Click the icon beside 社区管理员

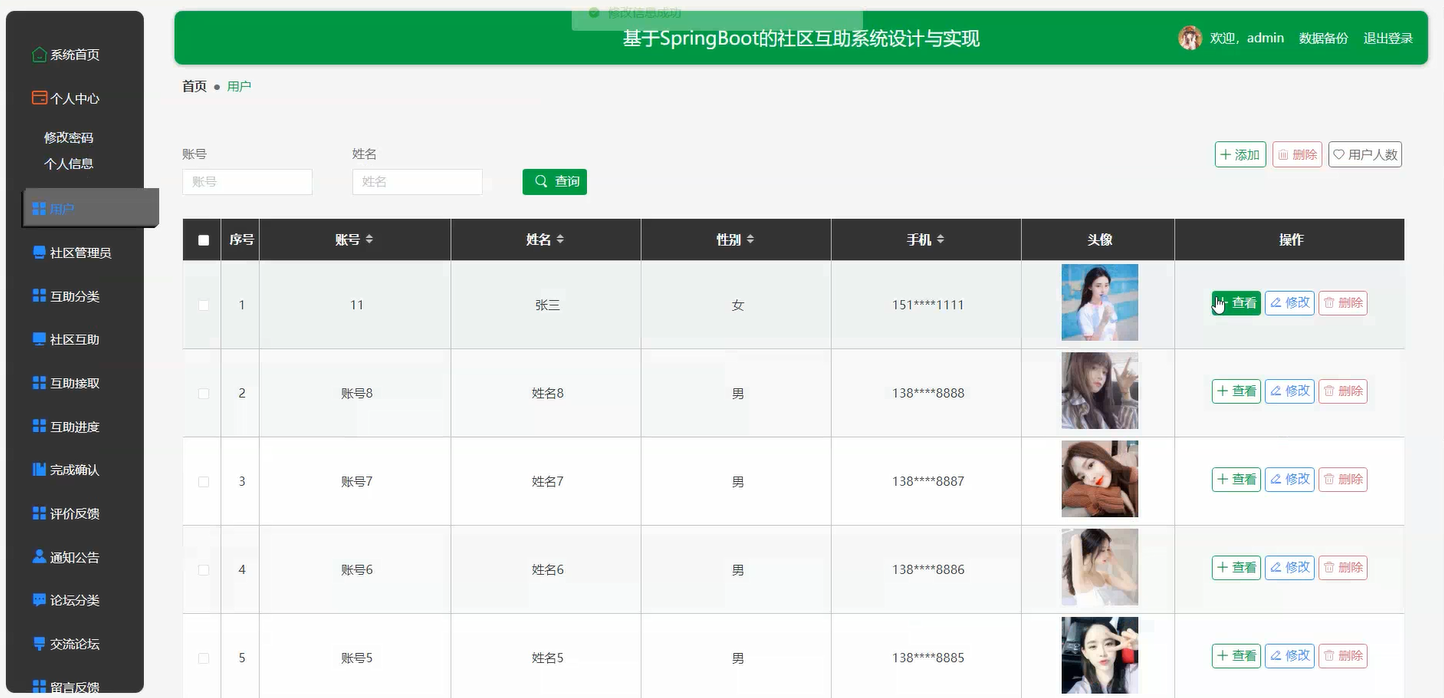(x=39, y=253)
